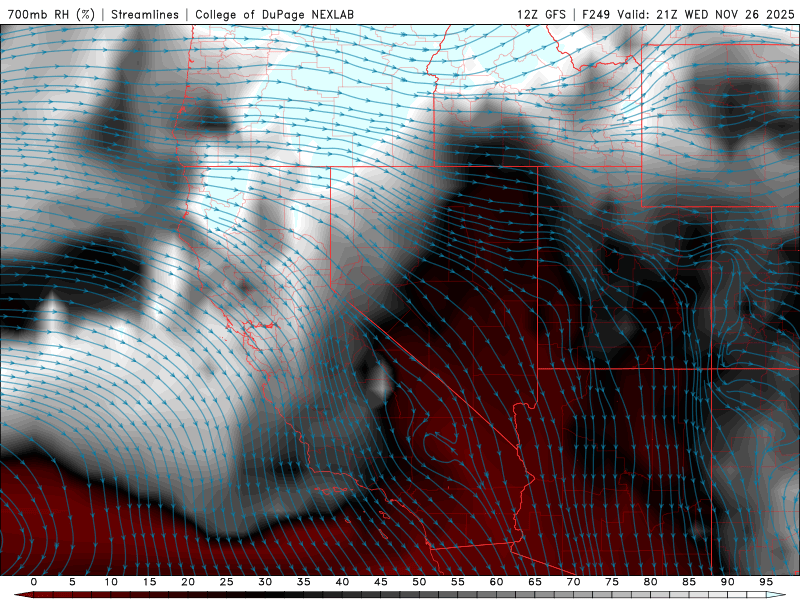Click the "80" colorbar scale label
The height and width of the screenshot is (600, 800).
pyautogui.click(x=650, y=582)
